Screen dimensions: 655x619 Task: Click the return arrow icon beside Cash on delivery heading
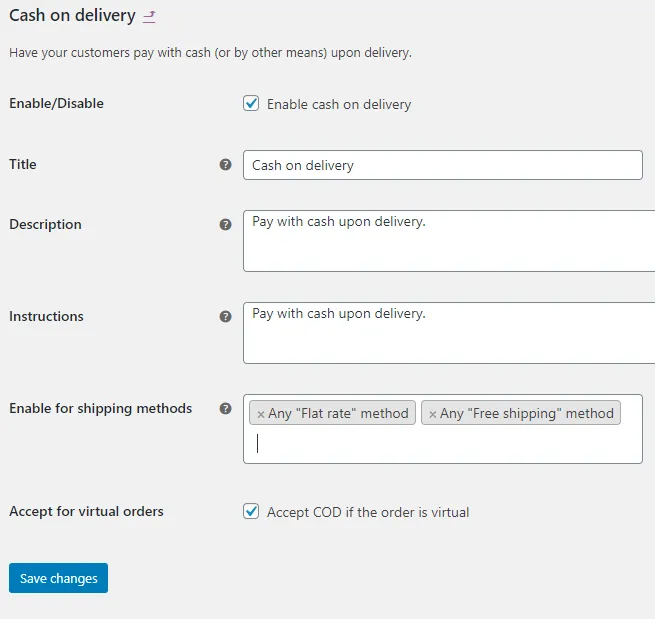click(x=149, y=17)
